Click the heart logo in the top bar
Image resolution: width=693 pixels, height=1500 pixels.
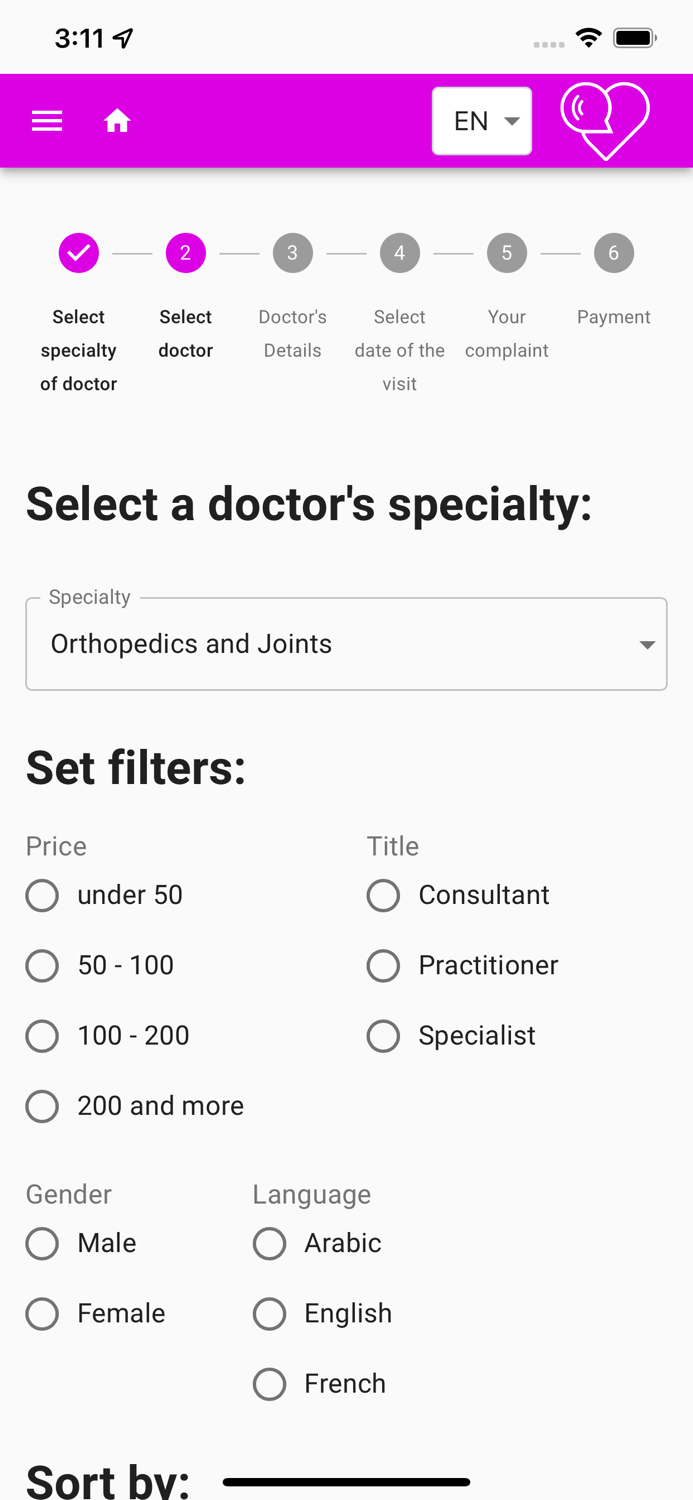605,120
